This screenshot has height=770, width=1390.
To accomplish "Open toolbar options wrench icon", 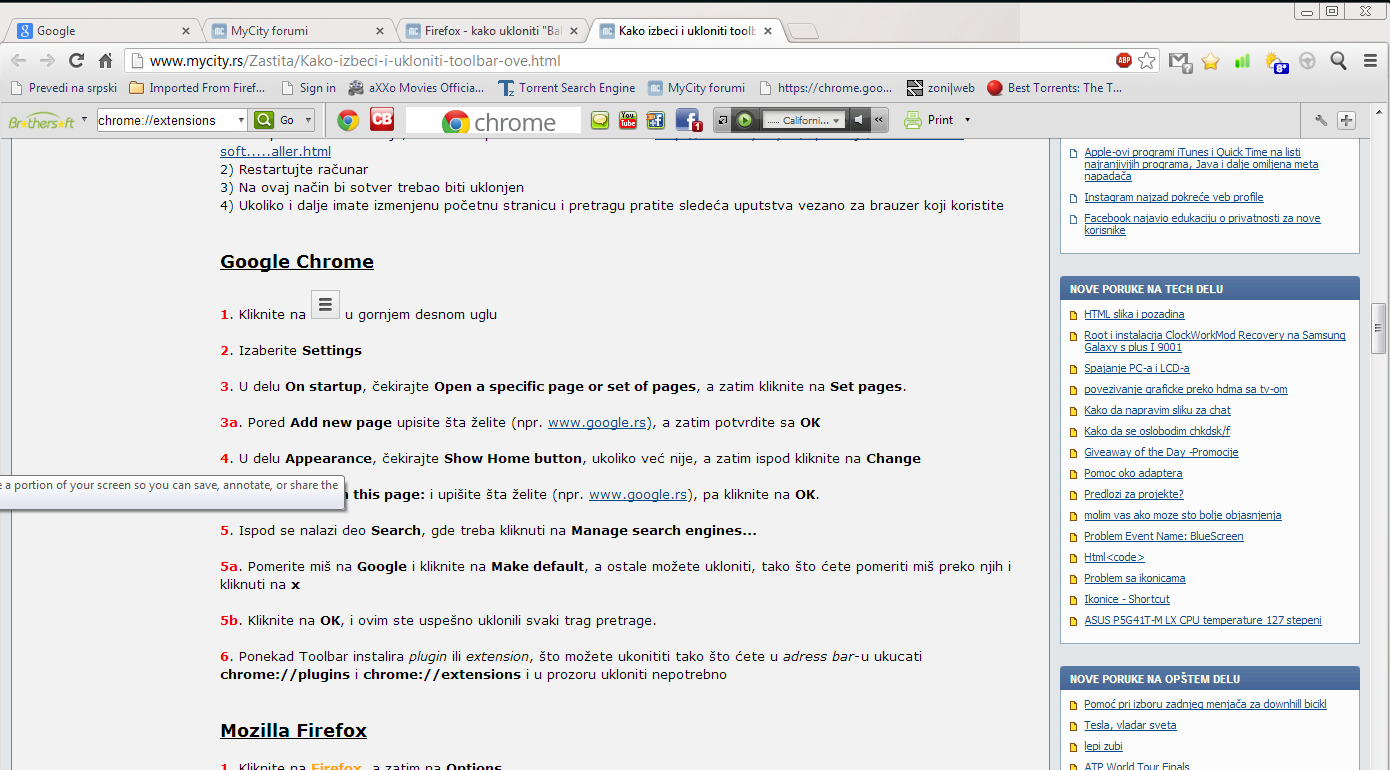I will pos(1321,121).
